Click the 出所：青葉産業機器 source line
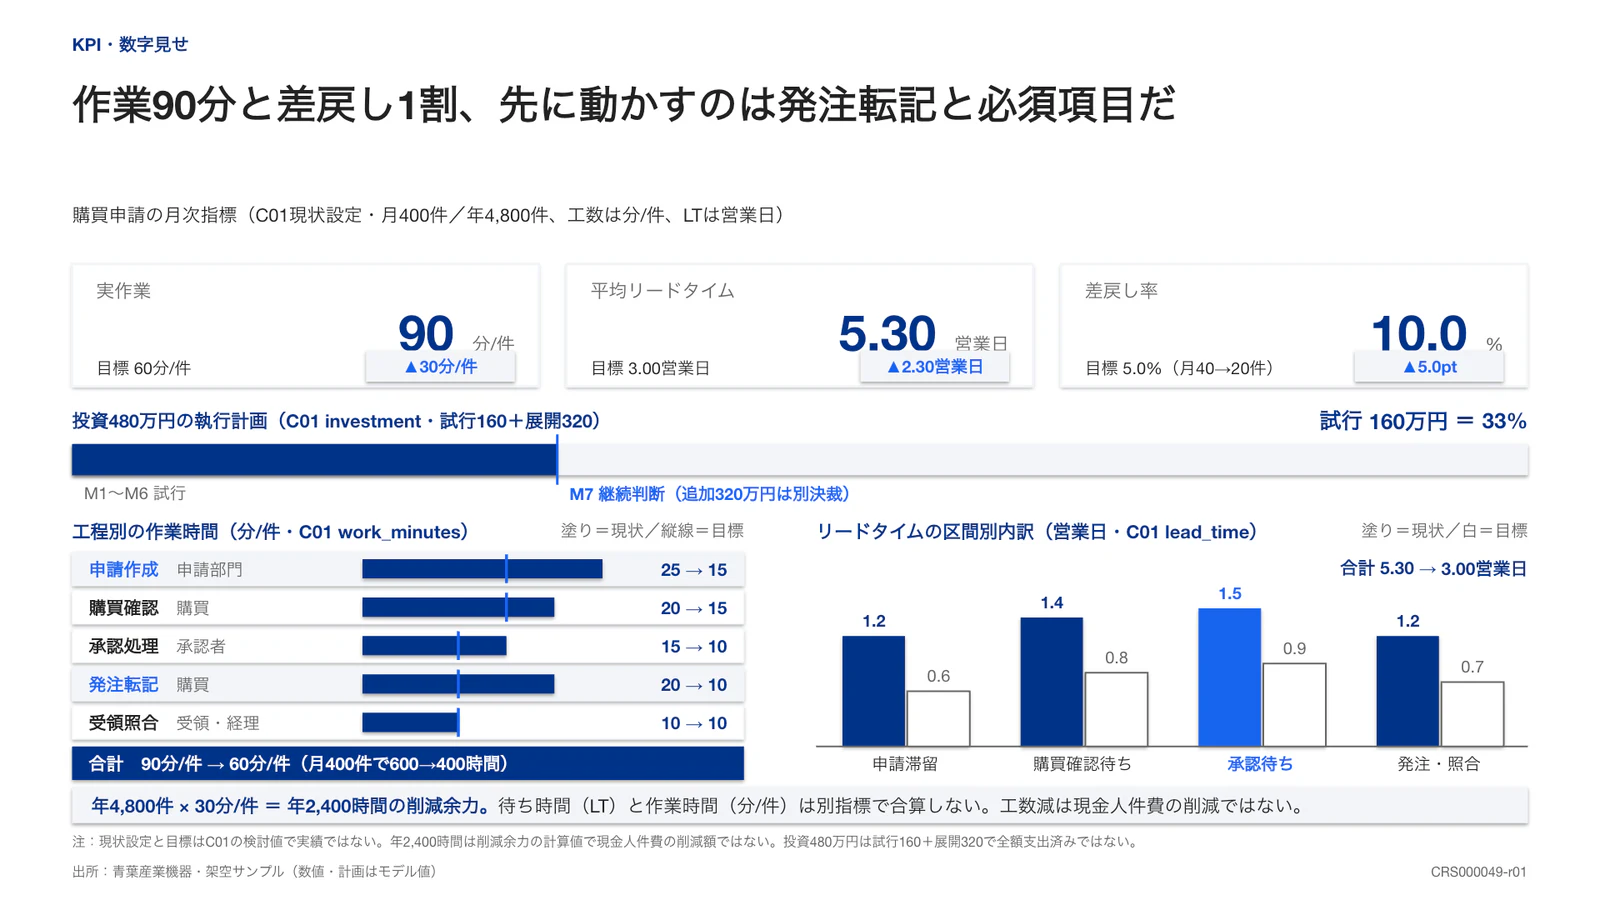Screen dimensions: 1600x900 [258, 872]
